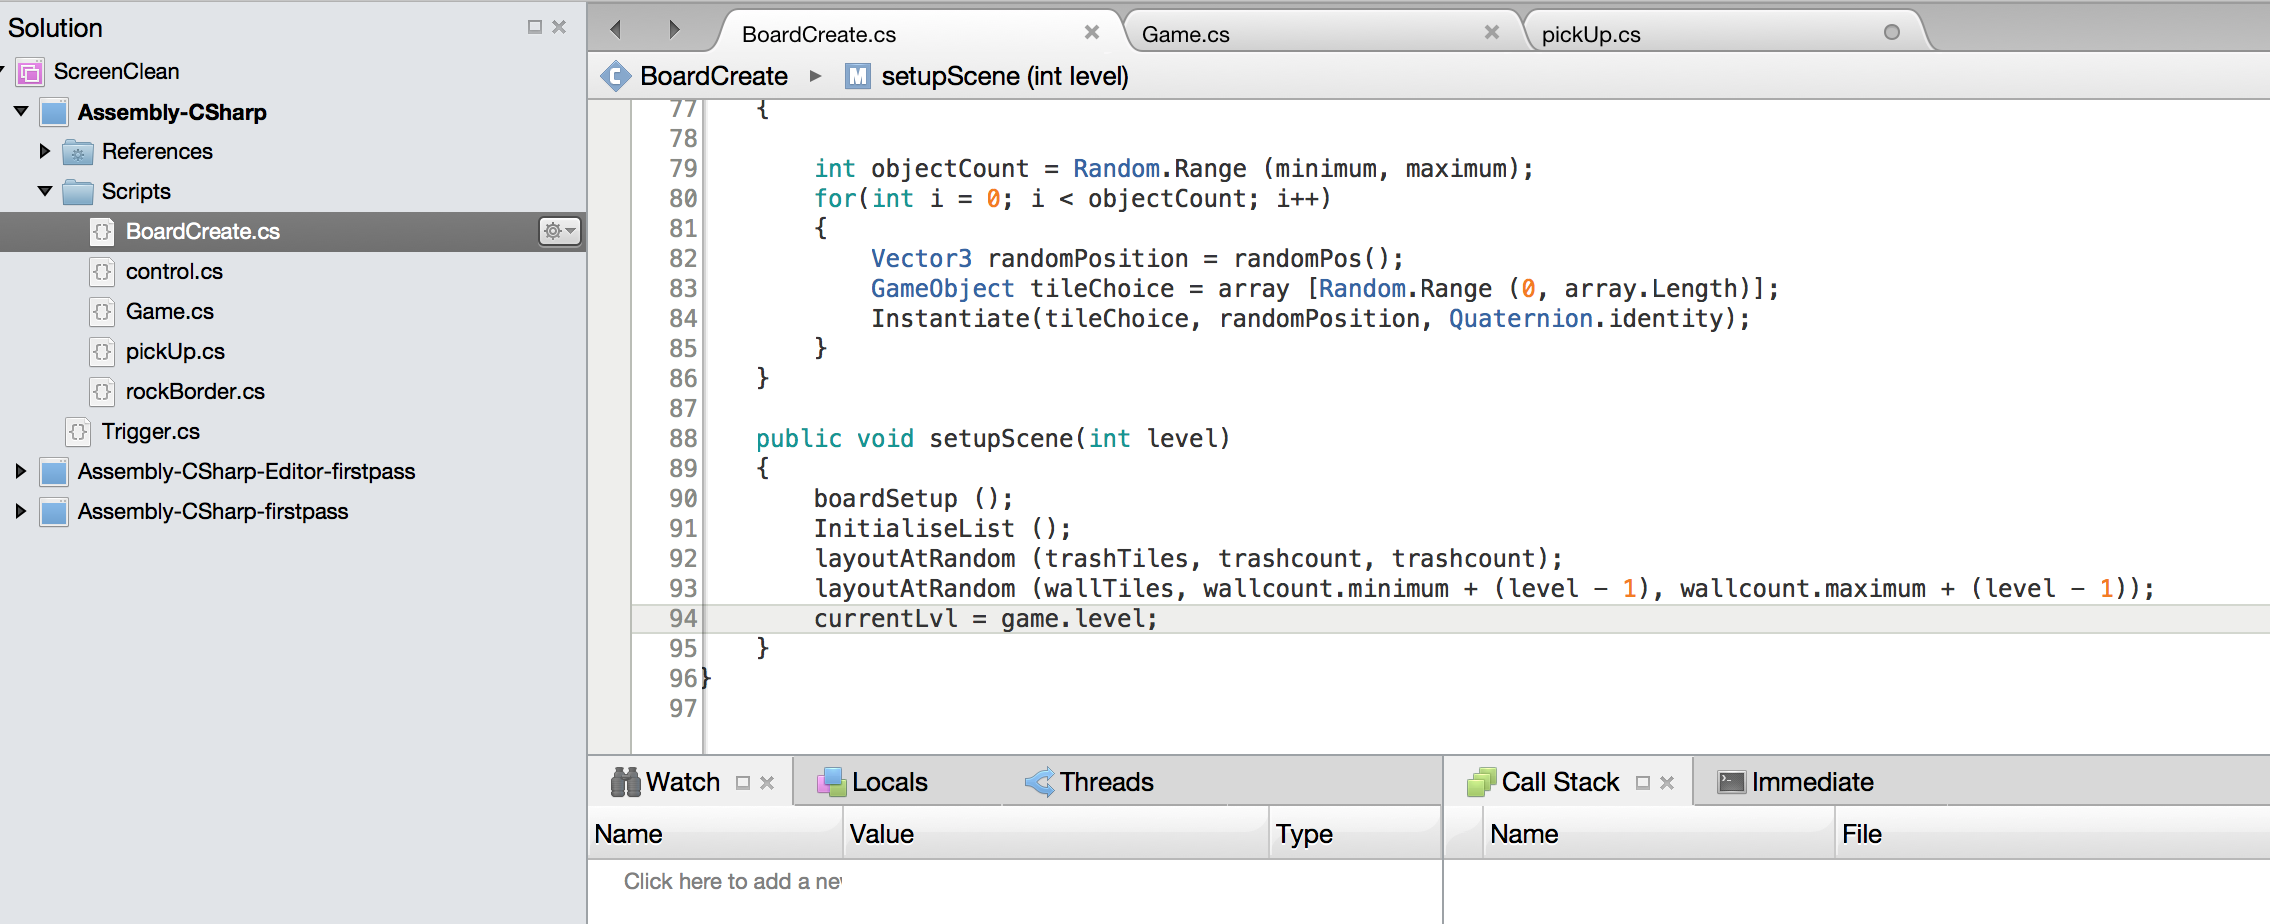This screenshot has width=2270, height=924.
Task: Click the gutter at line number 94
Action: pyautogui.click(x=683, y=619)
